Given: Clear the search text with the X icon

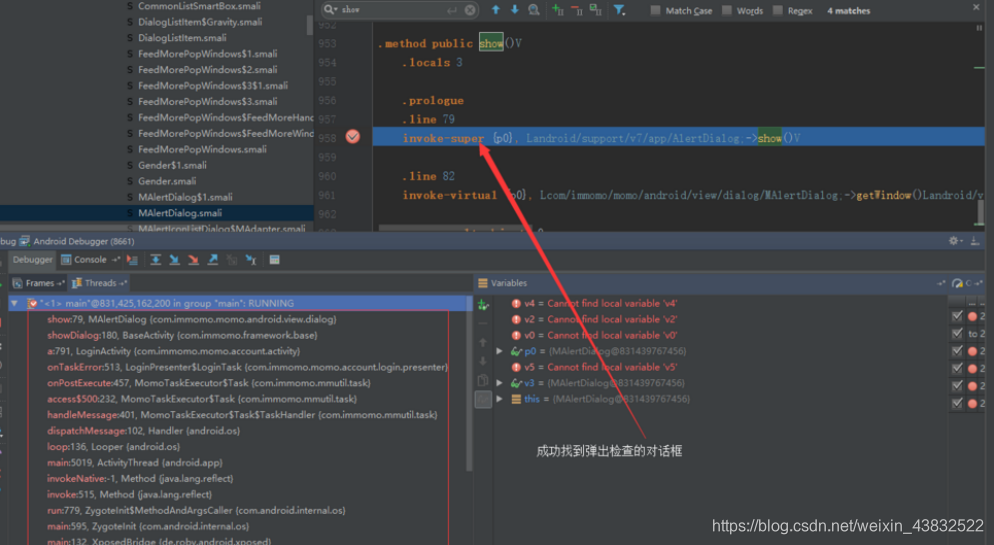Looking at the screenshot, I should 470,10.
